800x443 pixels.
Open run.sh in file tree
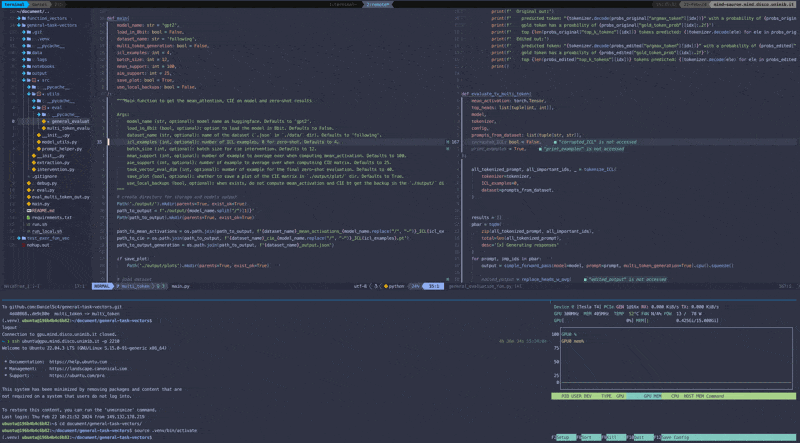pos(39,224)
